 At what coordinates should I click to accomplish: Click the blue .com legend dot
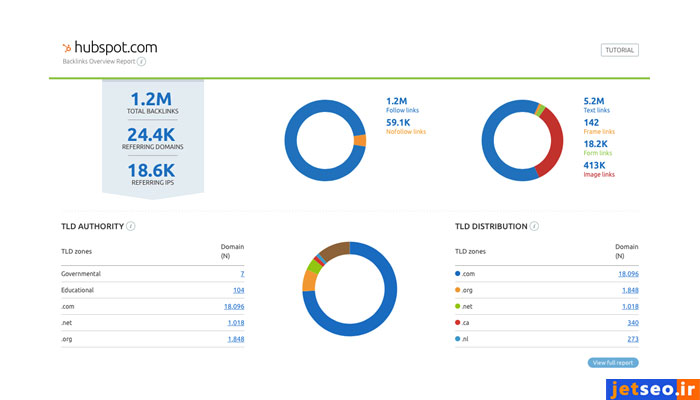[x=457, y=273]
